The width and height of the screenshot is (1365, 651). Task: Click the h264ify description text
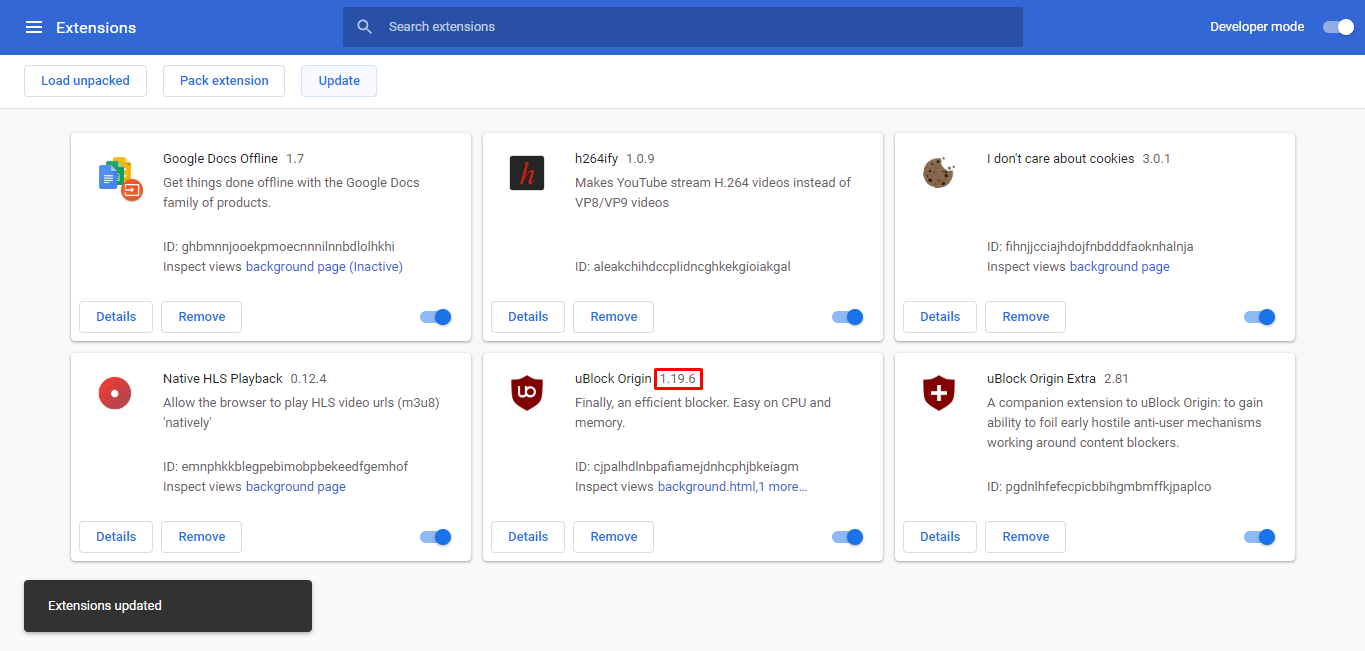[x=713, y=193]
